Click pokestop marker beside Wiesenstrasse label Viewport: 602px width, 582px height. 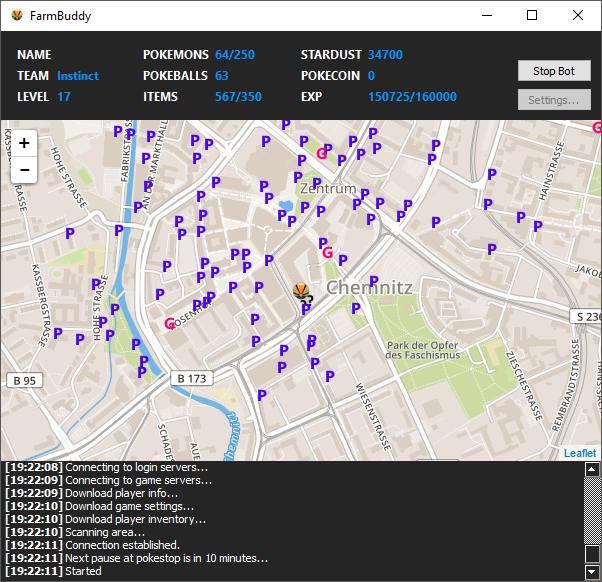(x=331, y=376)
